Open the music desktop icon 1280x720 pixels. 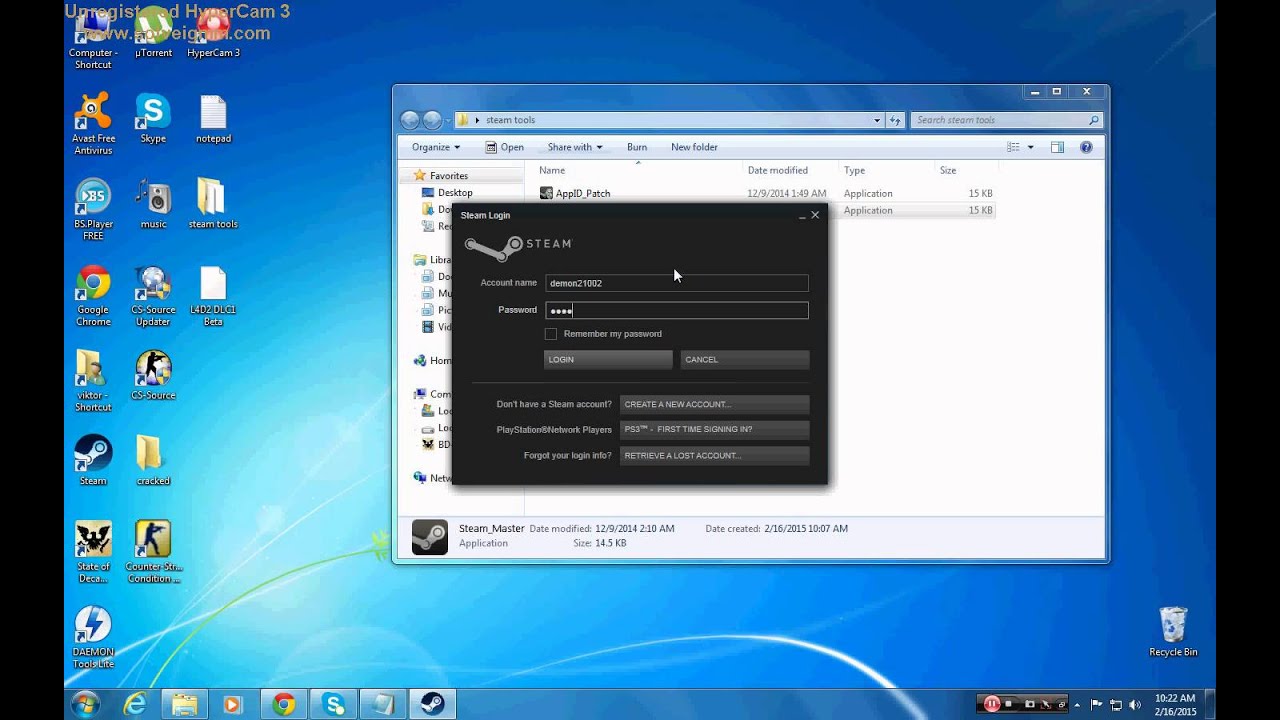tap(153, 204)
